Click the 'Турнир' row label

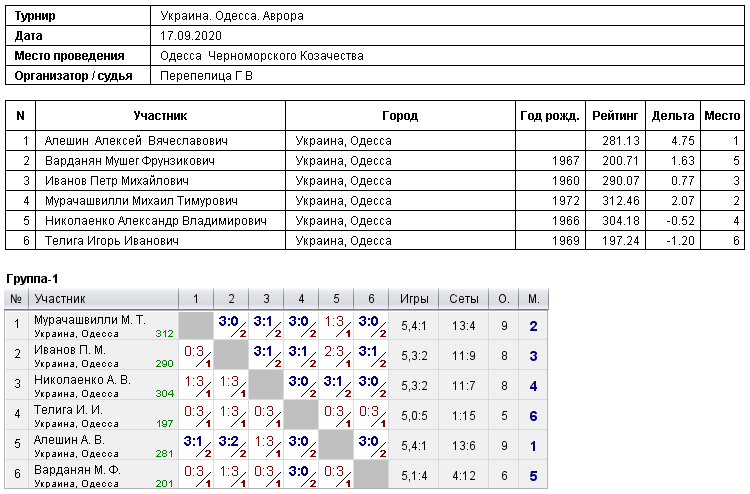pyautogui.click(x=35, y=16)
